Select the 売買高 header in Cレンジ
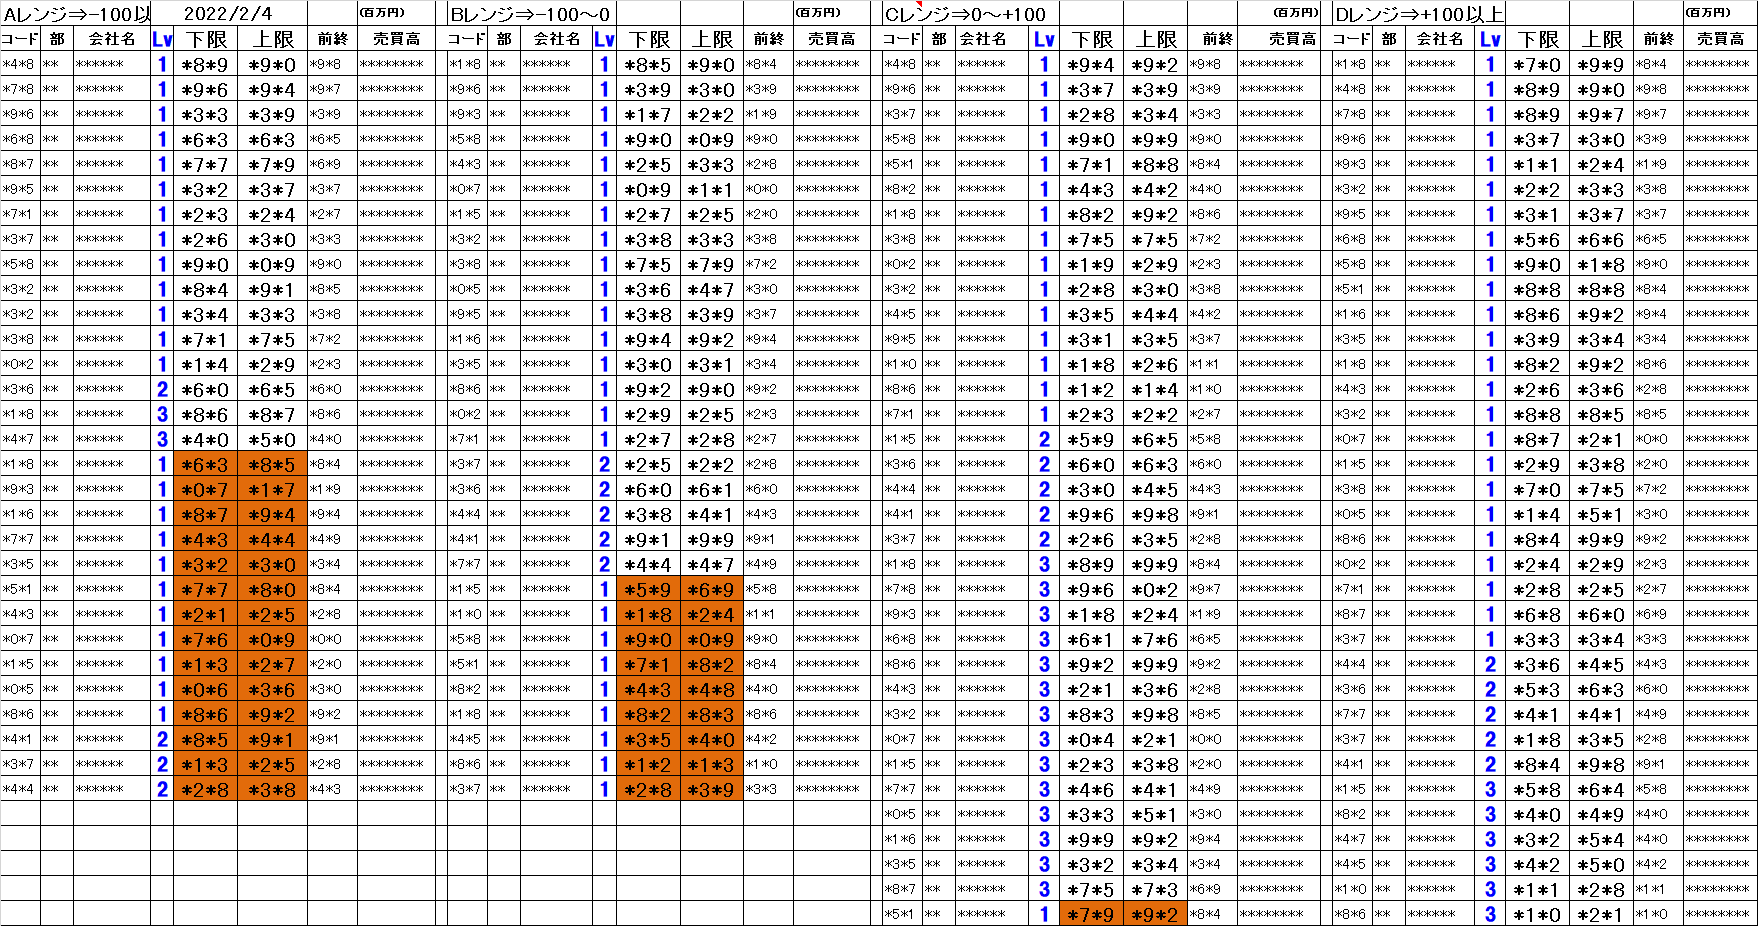The width and height of the screenshot is (1758, 926). (x=1280, y=39)
